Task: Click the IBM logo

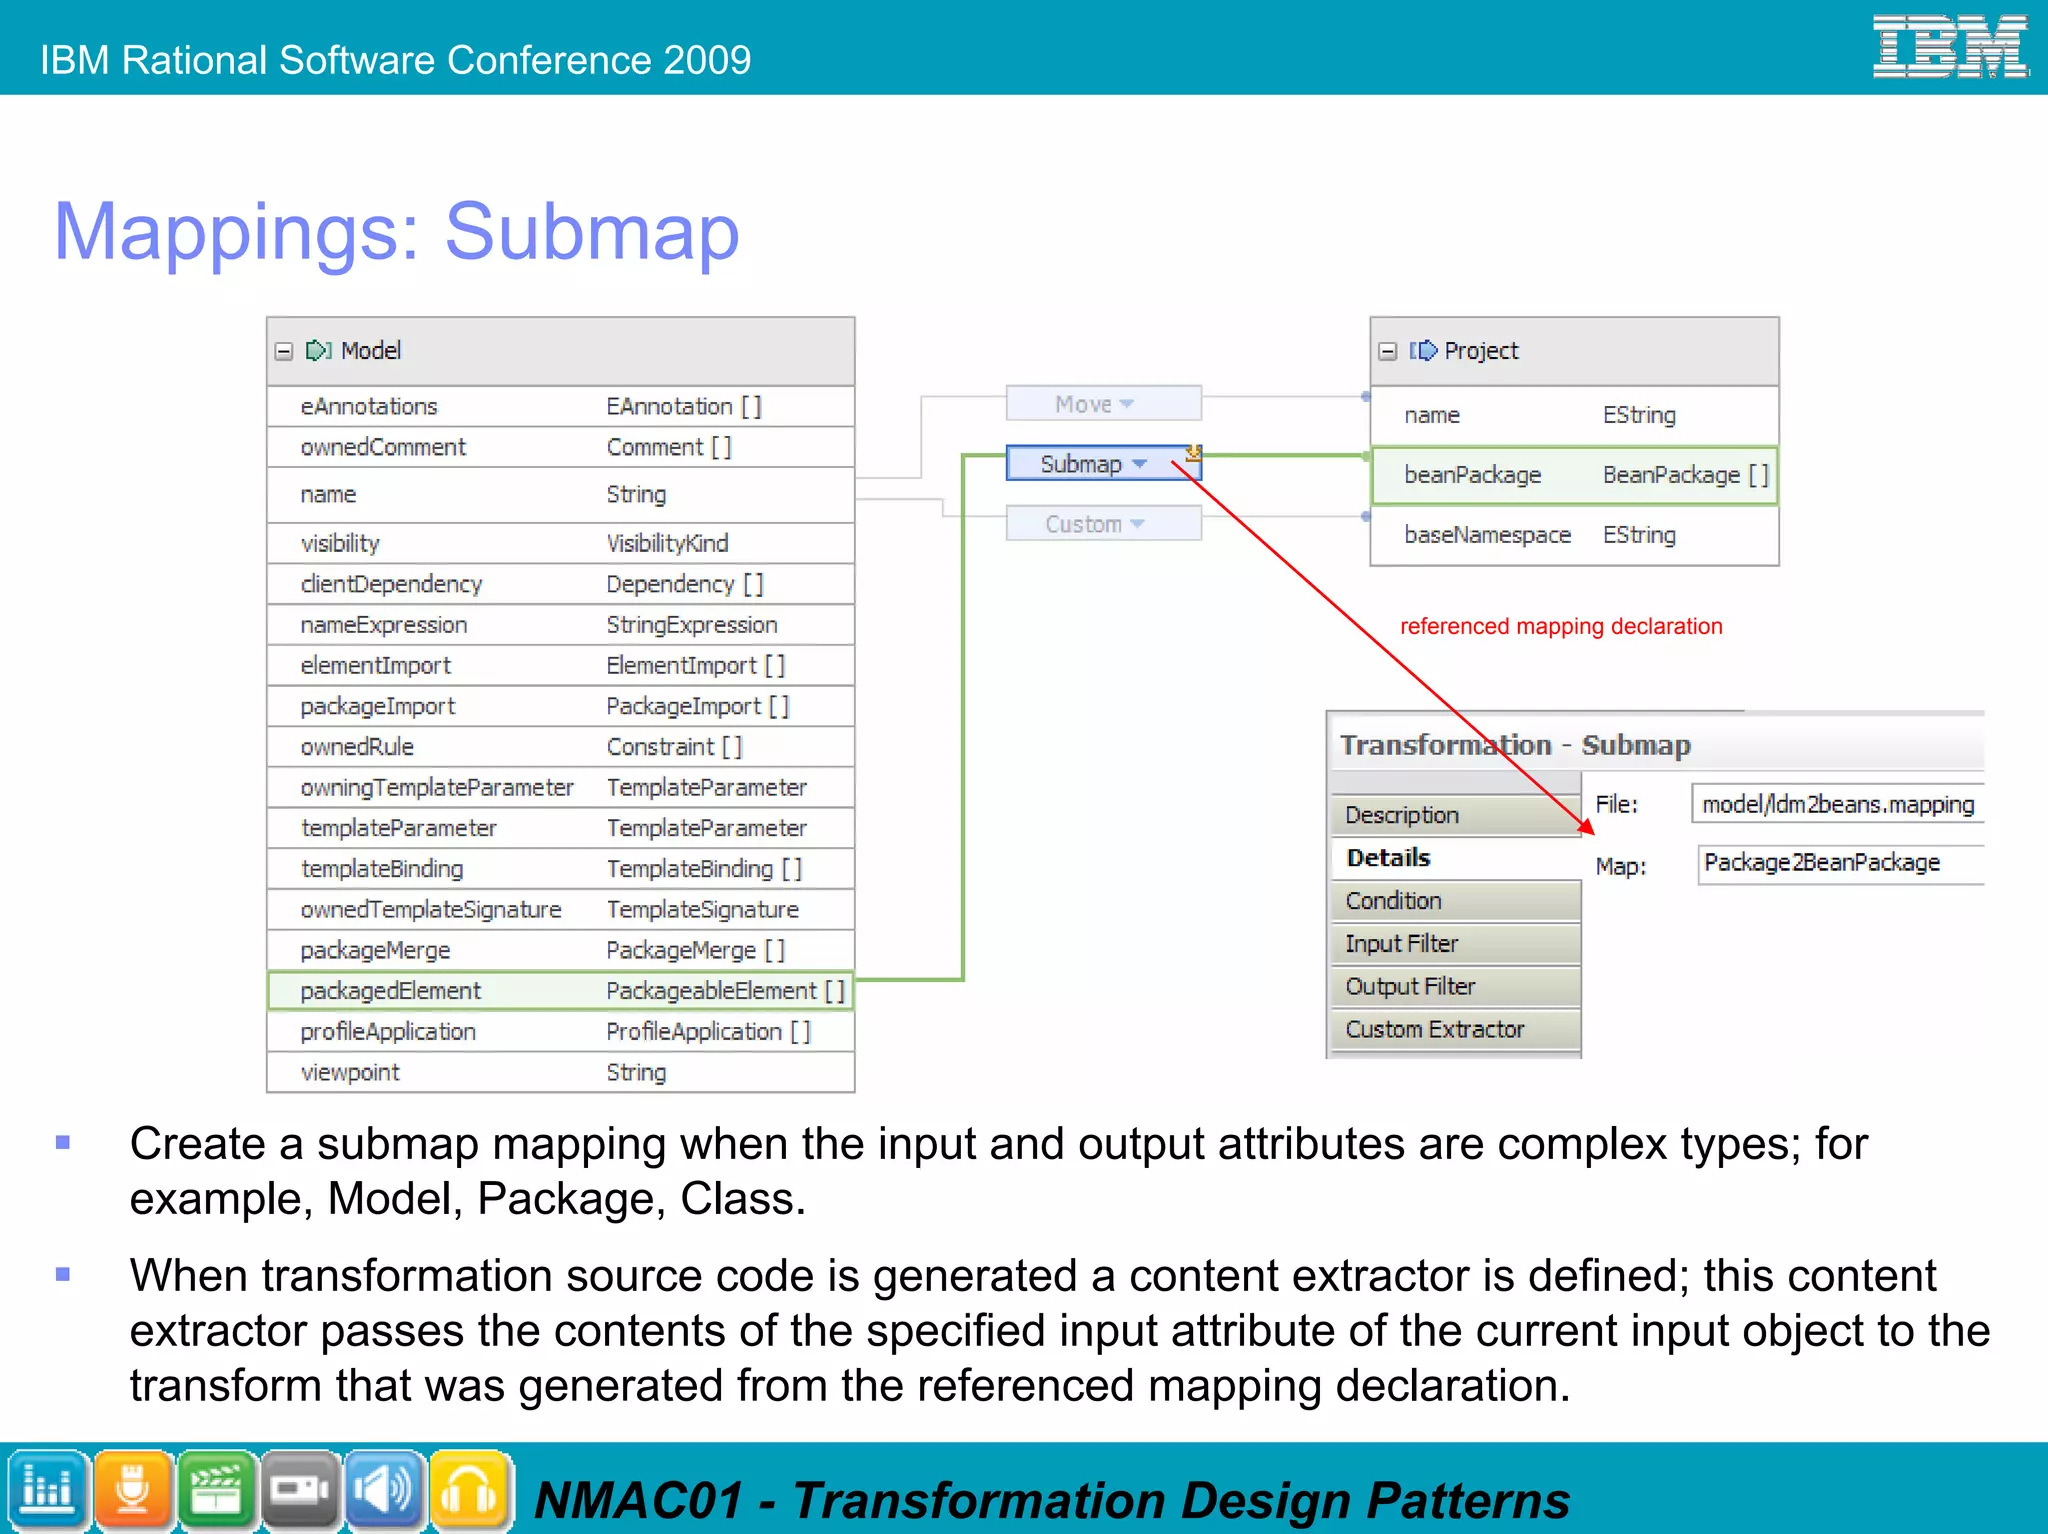Action: pyautogui.click(x=1949, y=46)
